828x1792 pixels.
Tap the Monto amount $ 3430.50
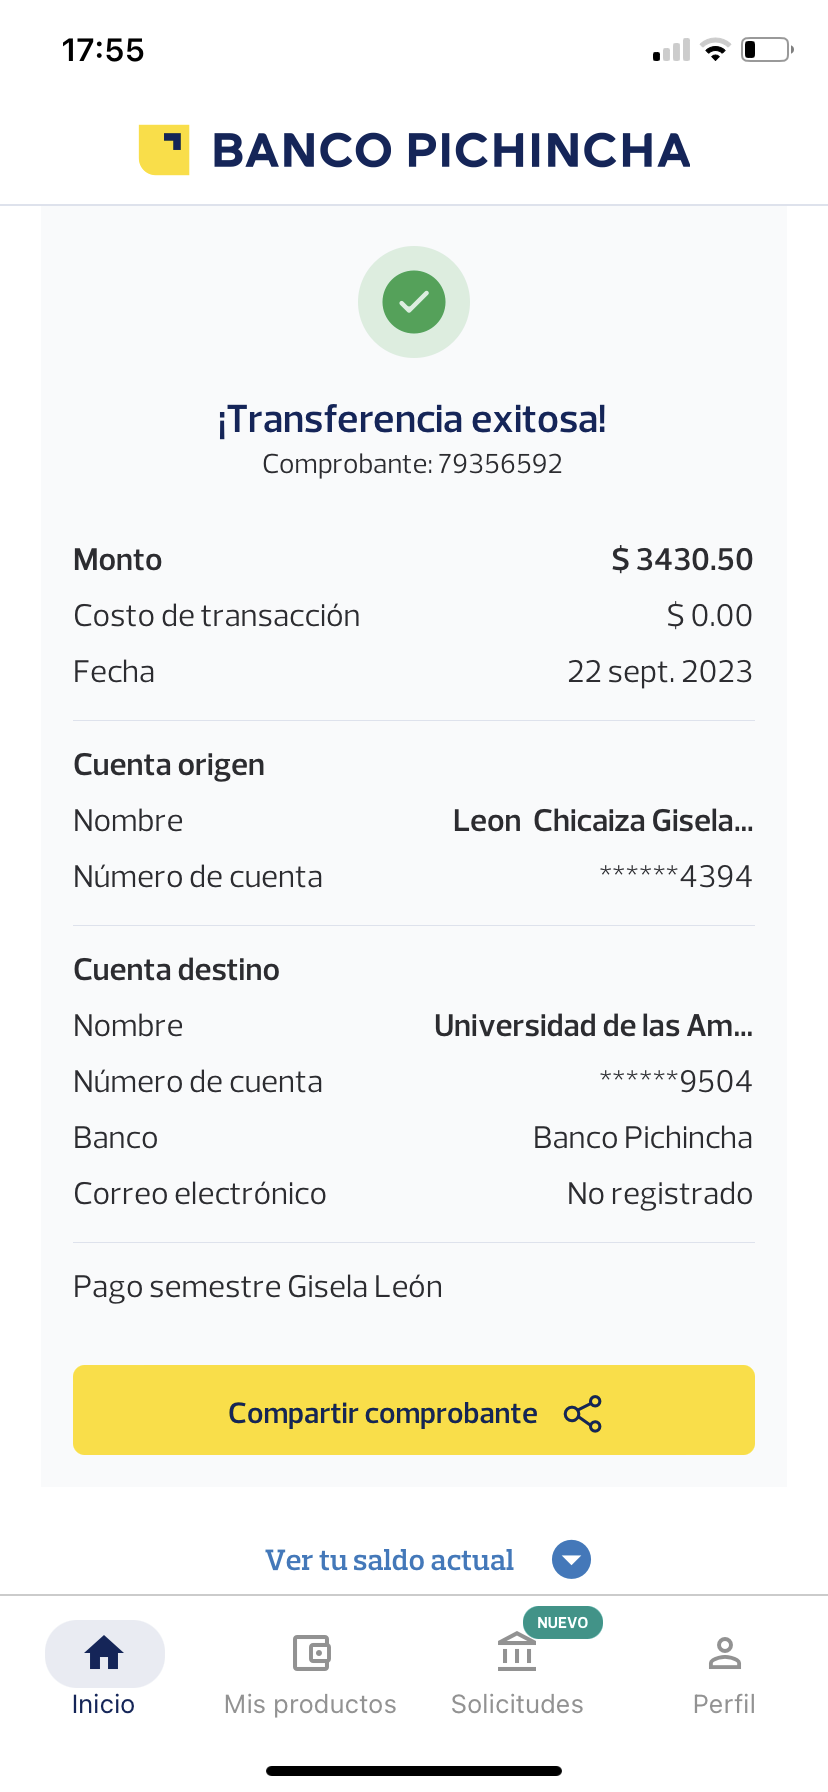pyautogui.click(x=682, y=560)
